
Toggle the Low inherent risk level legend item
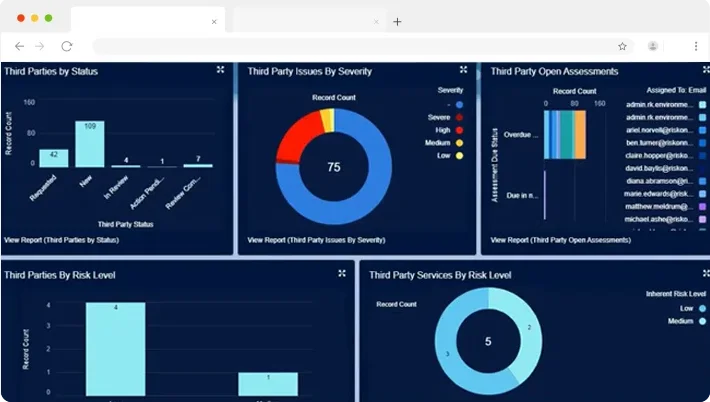[702, 308]
